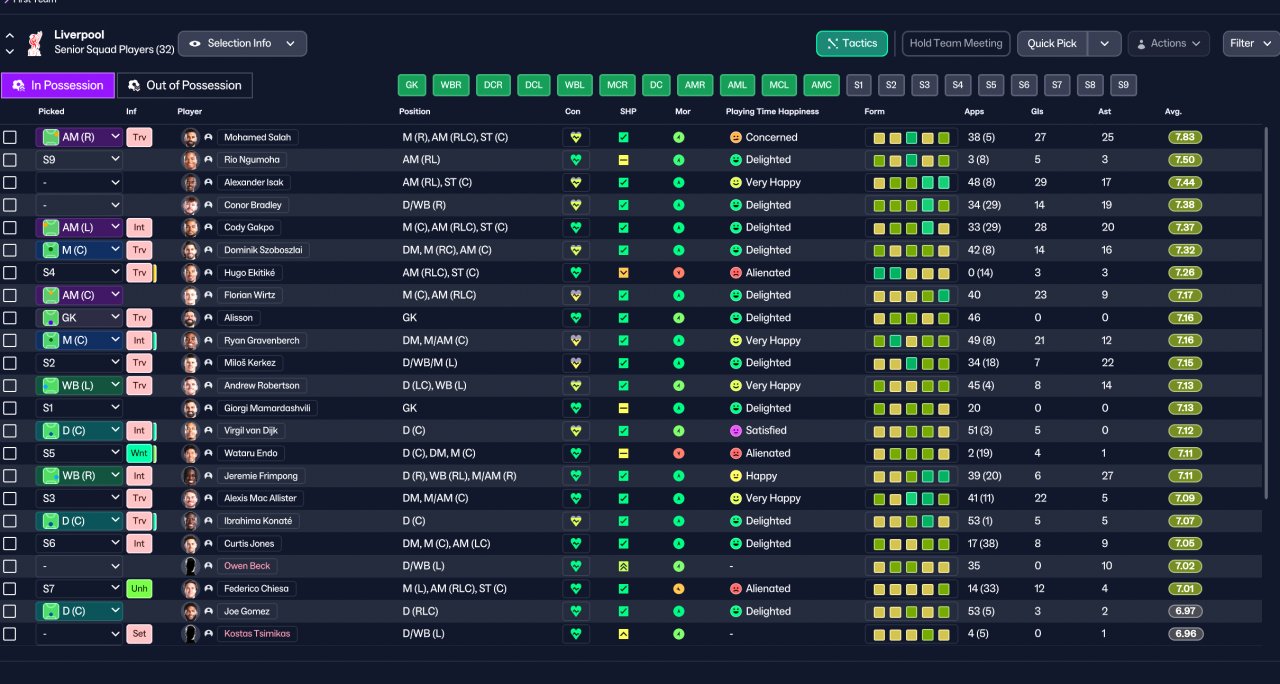Open the Selection Info dropdown
The image size is (1280, 684).
(242, 44)
